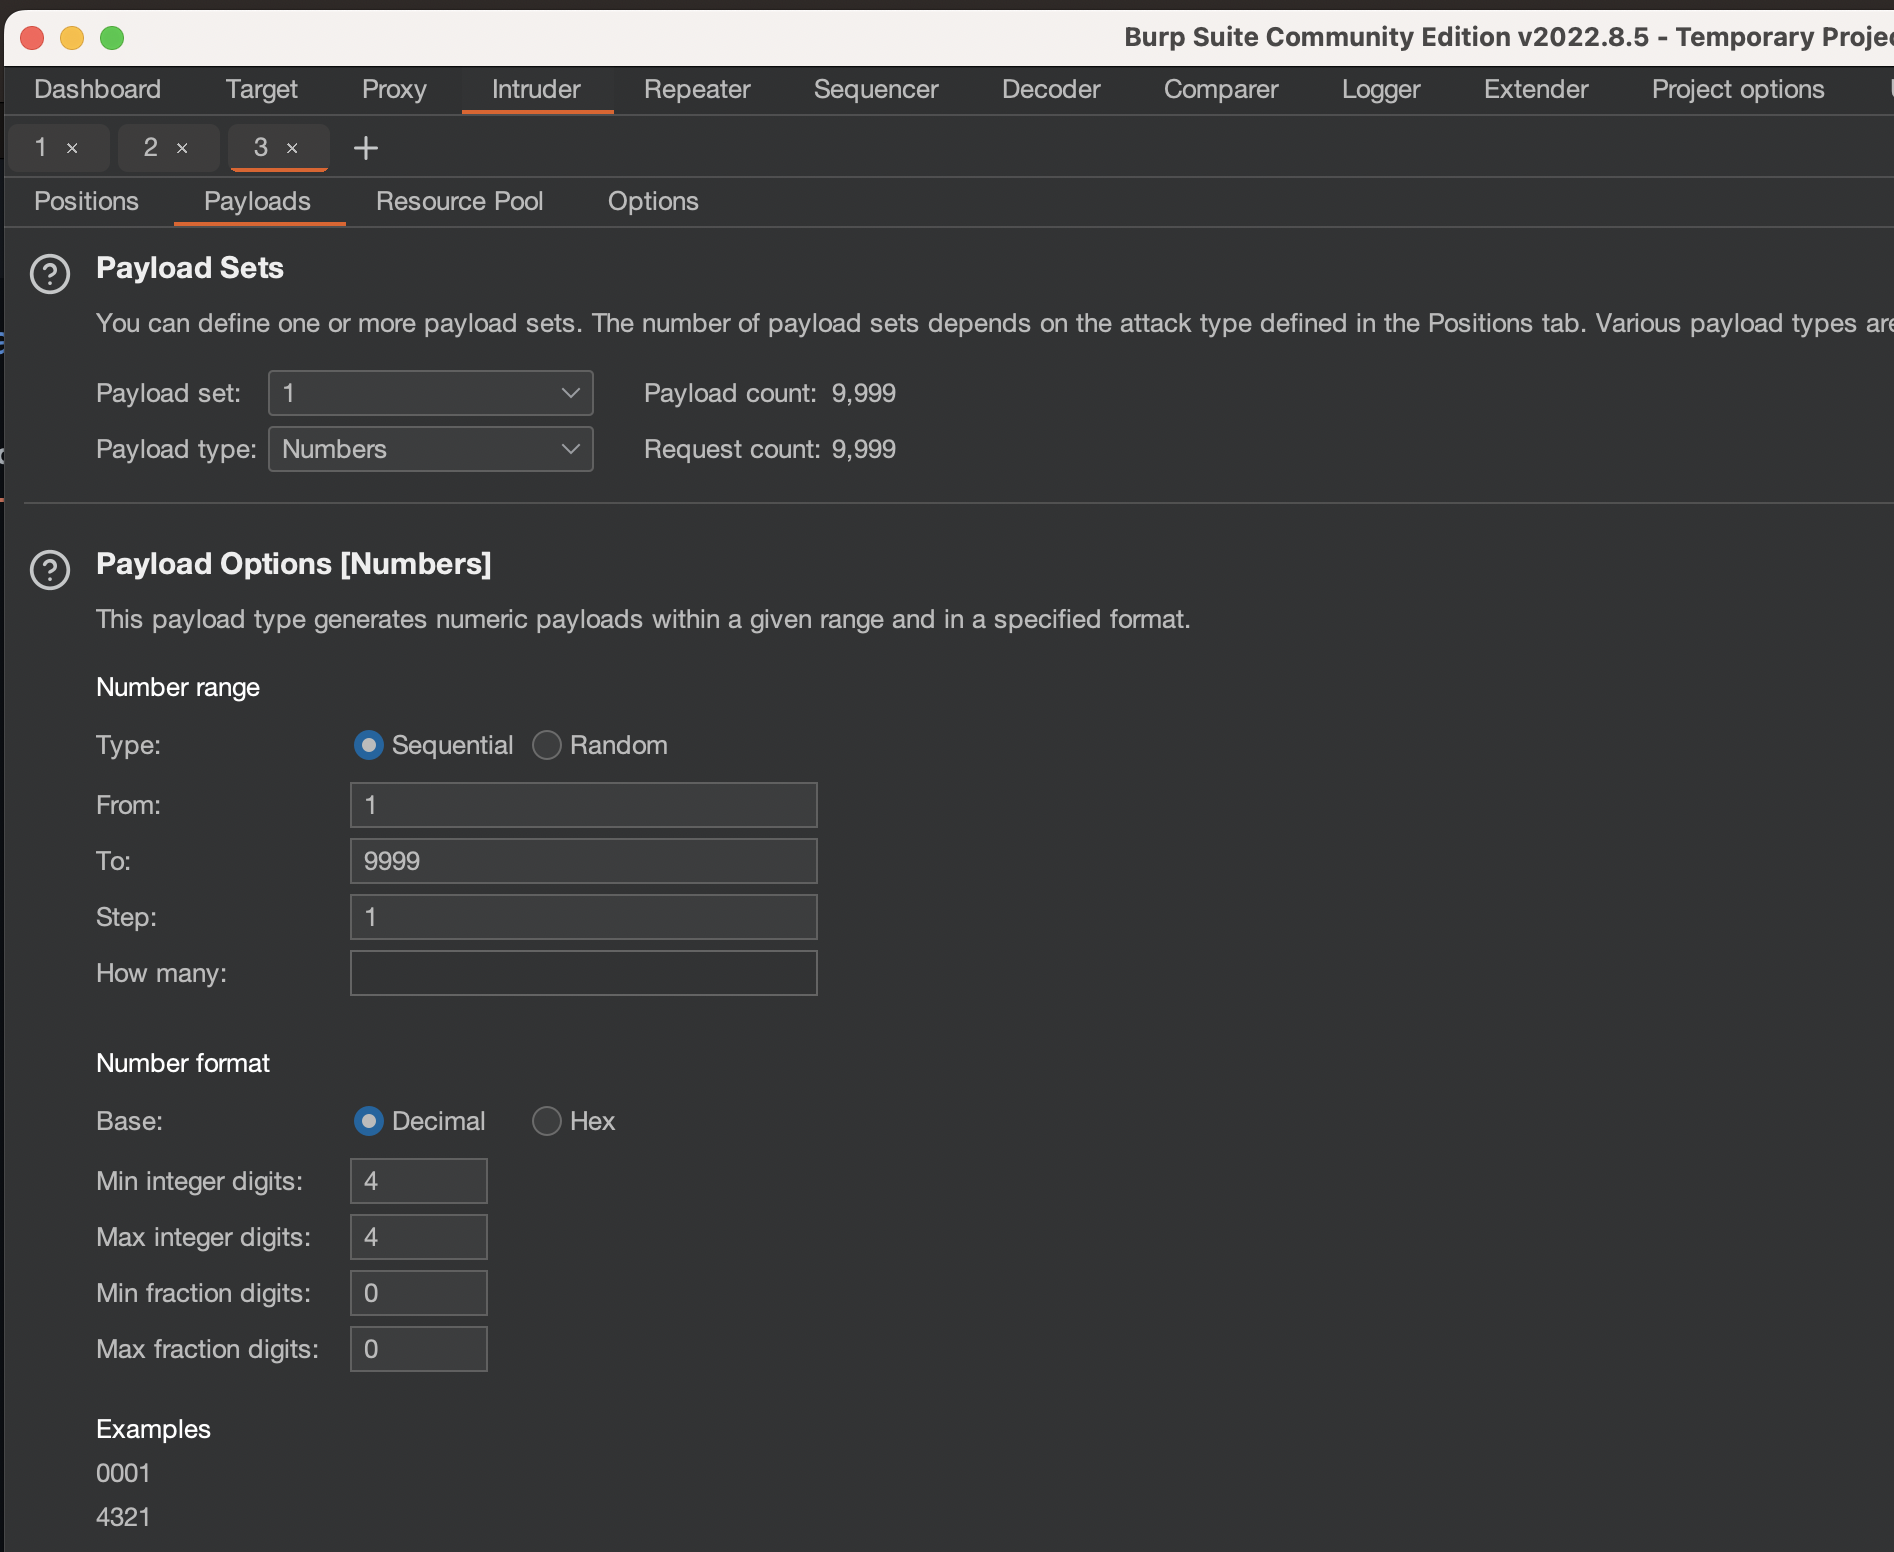Screen dimensions: 1894x1552
Task: Close Intruder attack tab 3
Action: pyautogui.click(x=292, y=148)
